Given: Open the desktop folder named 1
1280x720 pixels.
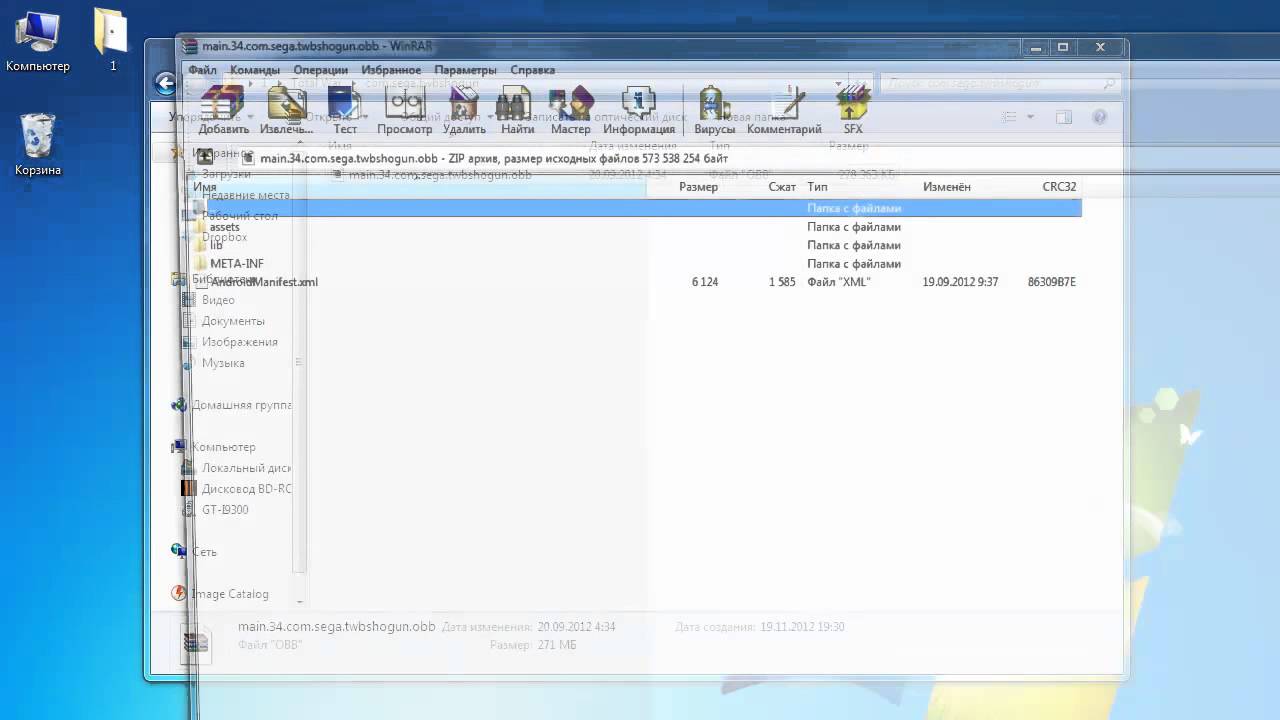Looking at the screenshot, I should point(112,40).
